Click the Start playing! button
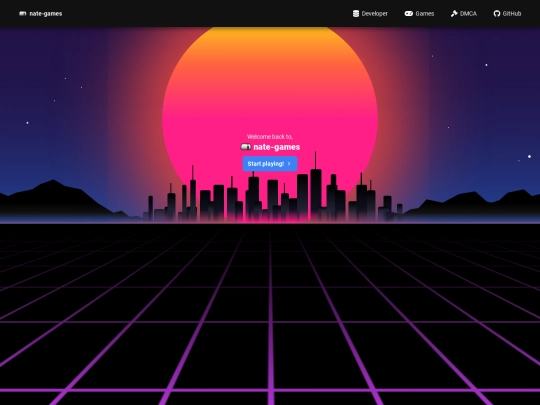540x405 pixels. coord(270,164)
